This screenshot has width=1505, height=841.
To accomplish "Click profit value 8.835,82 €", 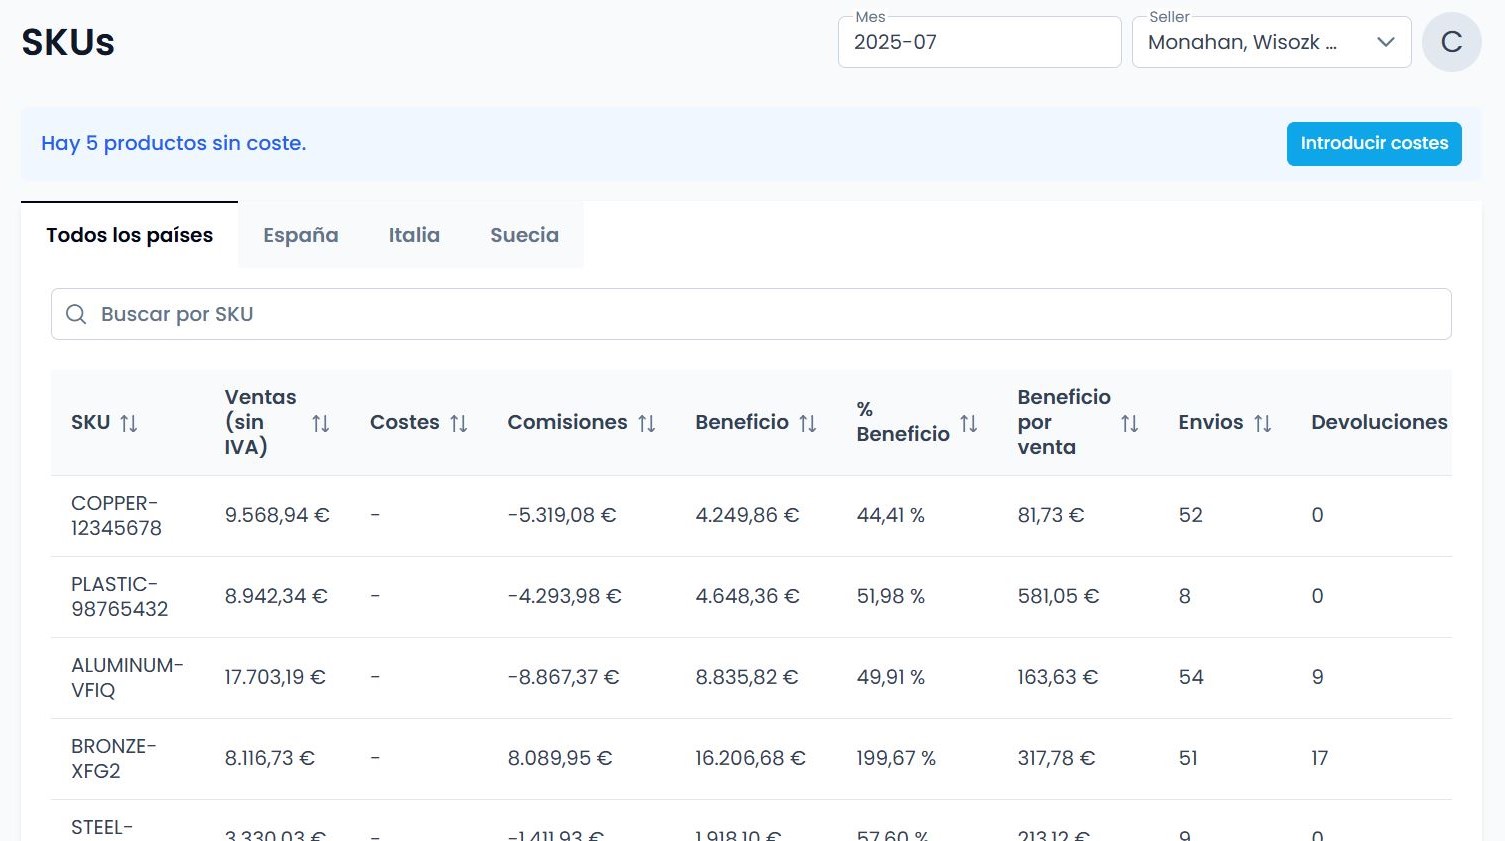I will [747, 677].
